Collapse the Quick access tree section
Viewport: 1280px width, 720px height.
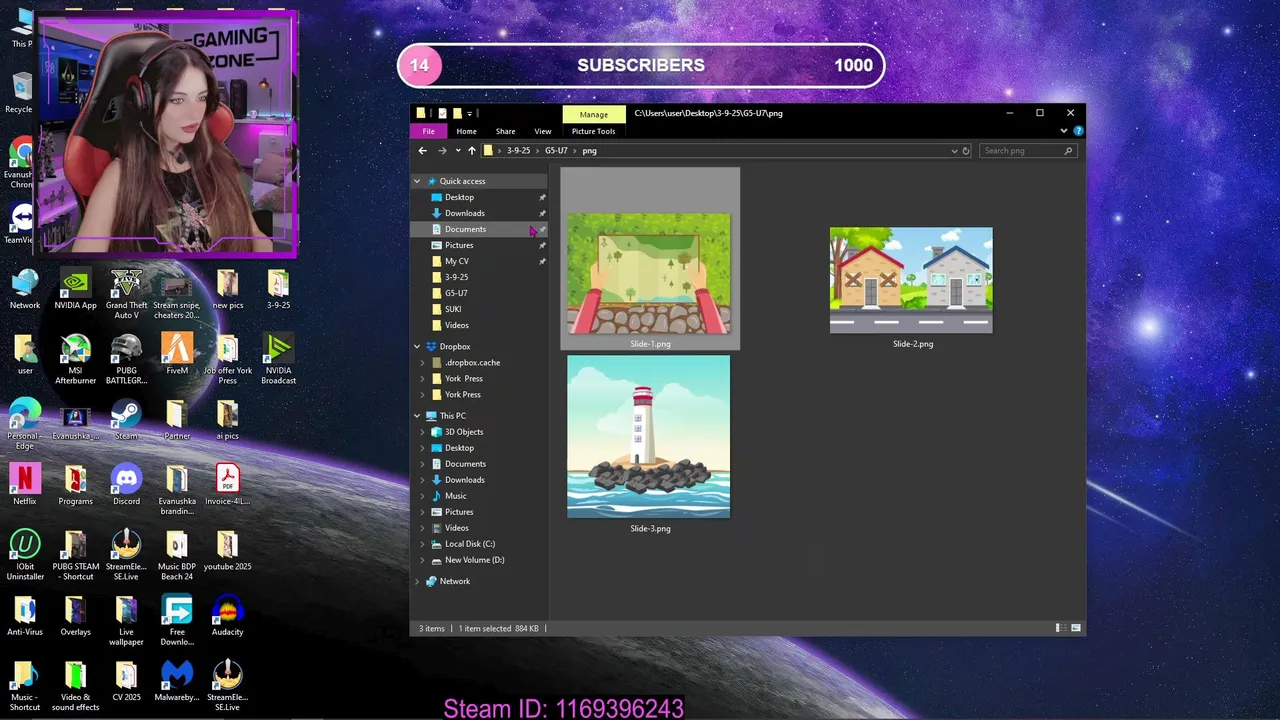pyautogui.click(x=417, y=181)
